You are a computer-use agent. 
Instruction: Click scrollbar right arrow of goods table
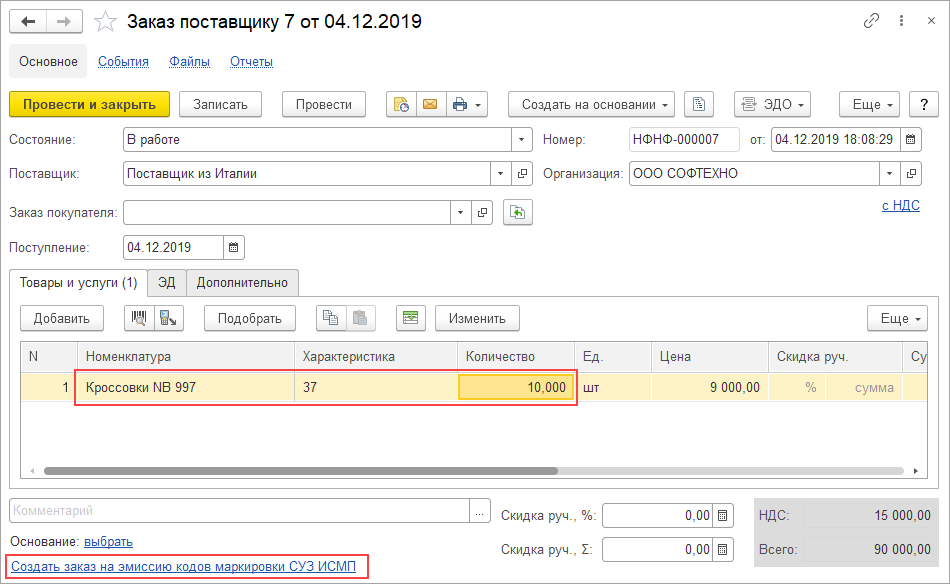[x=915, y=471]
